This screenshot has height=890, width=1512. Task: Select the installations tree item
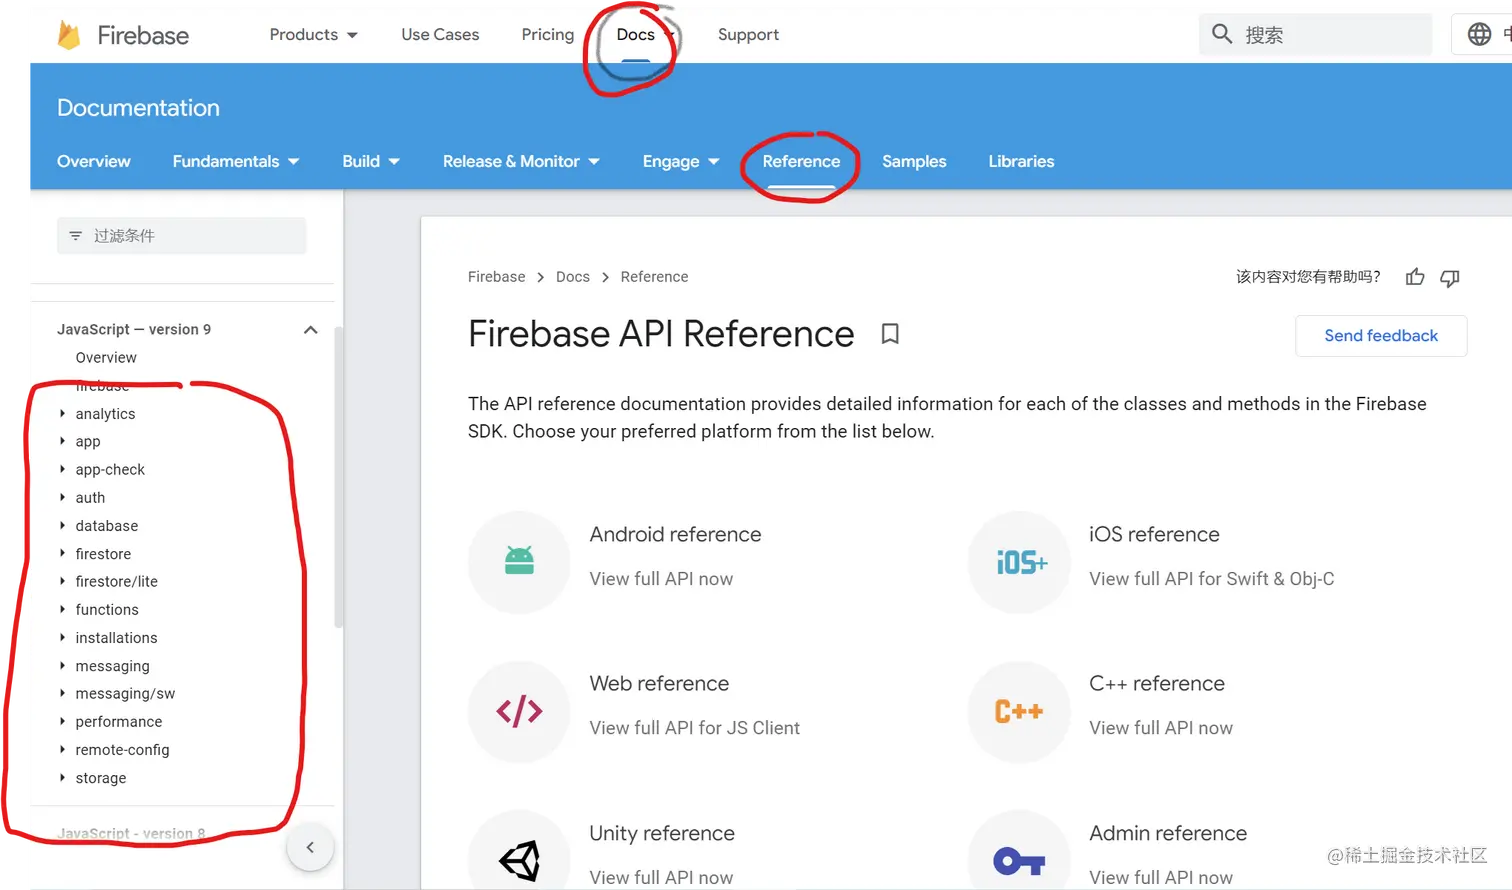click(x=116, y=637)
